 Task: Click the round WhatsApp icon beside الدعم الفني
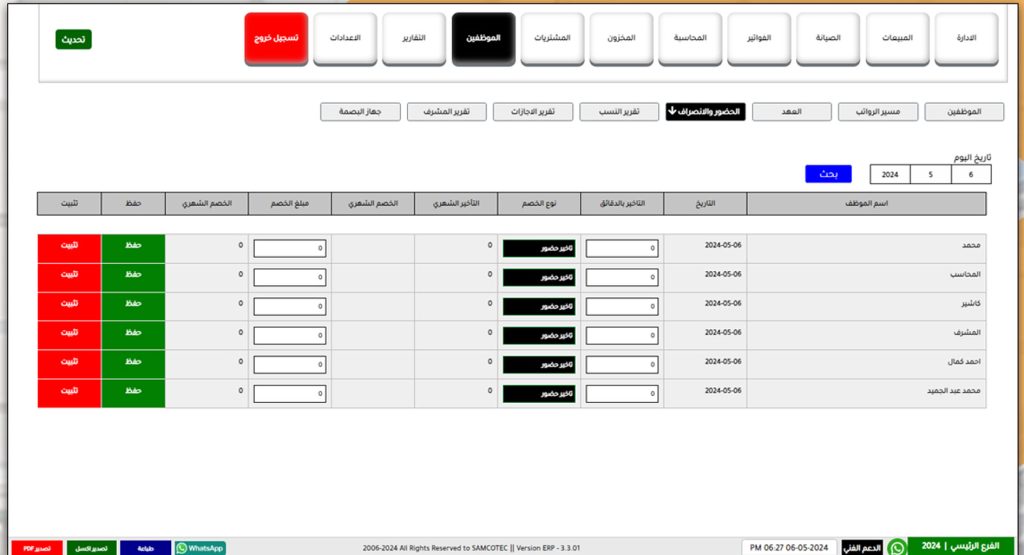(897, 547)
